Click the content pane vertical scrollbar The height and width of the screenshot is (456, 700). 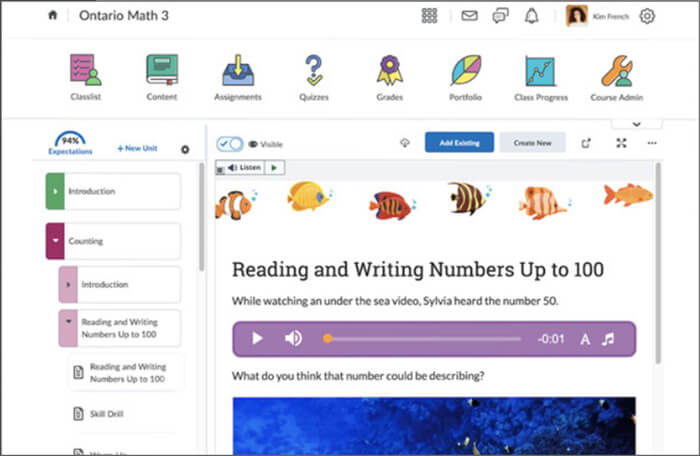tap(658, 264)
